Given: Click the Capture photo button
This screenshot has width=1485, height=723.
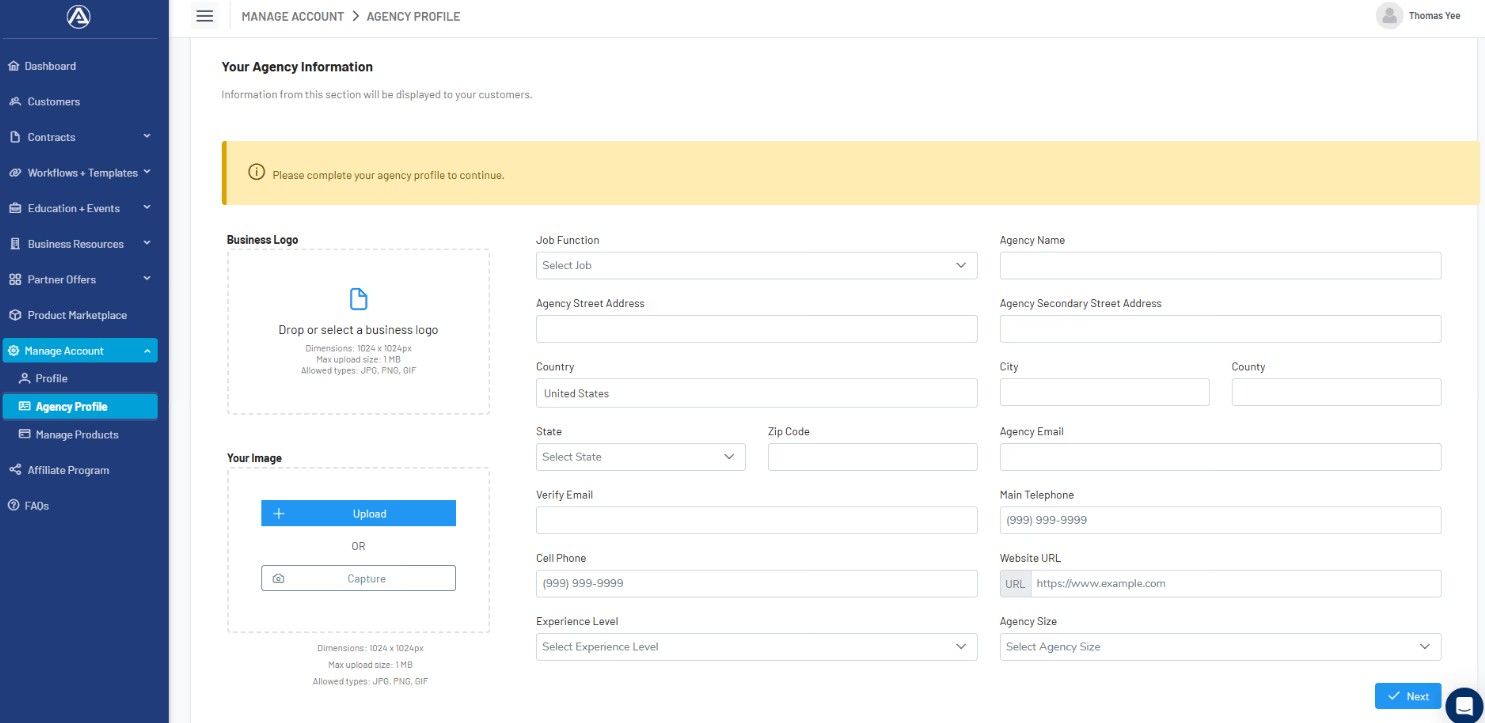Looking at the screenshot, I should 358,579.
